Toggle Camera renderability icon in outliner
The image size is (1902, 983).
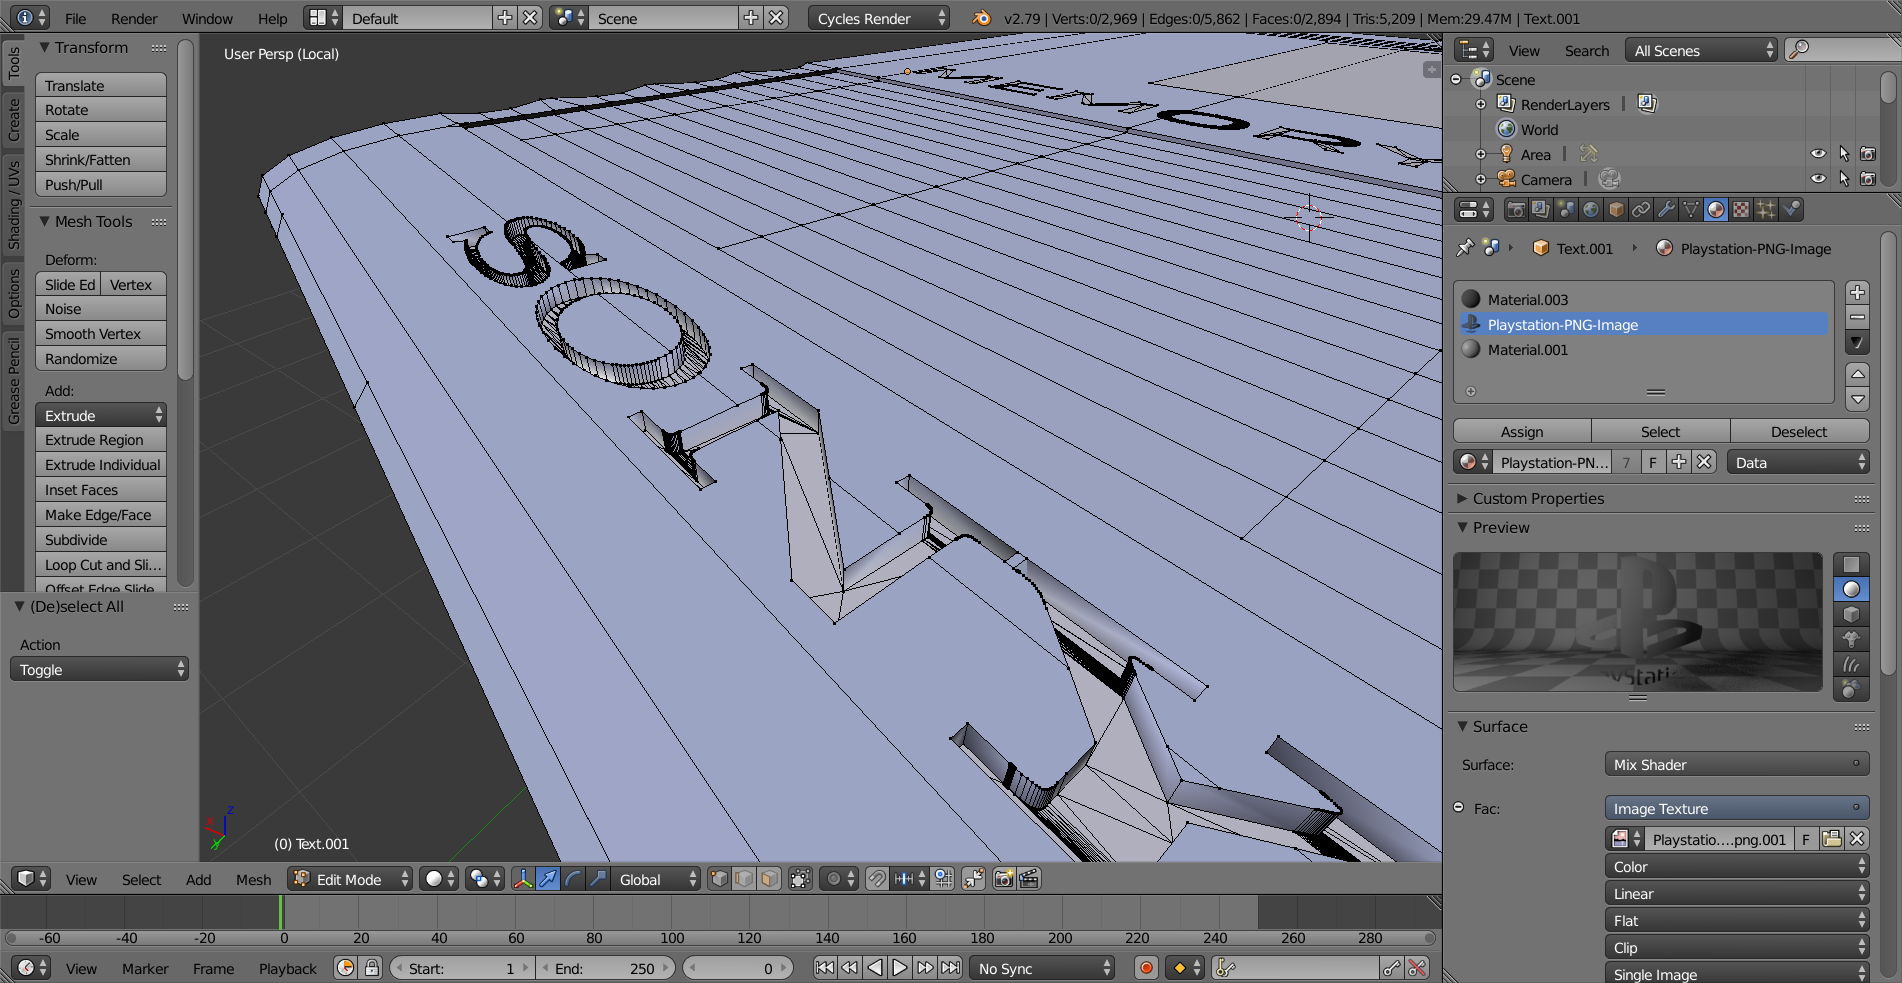point(1868,179)
